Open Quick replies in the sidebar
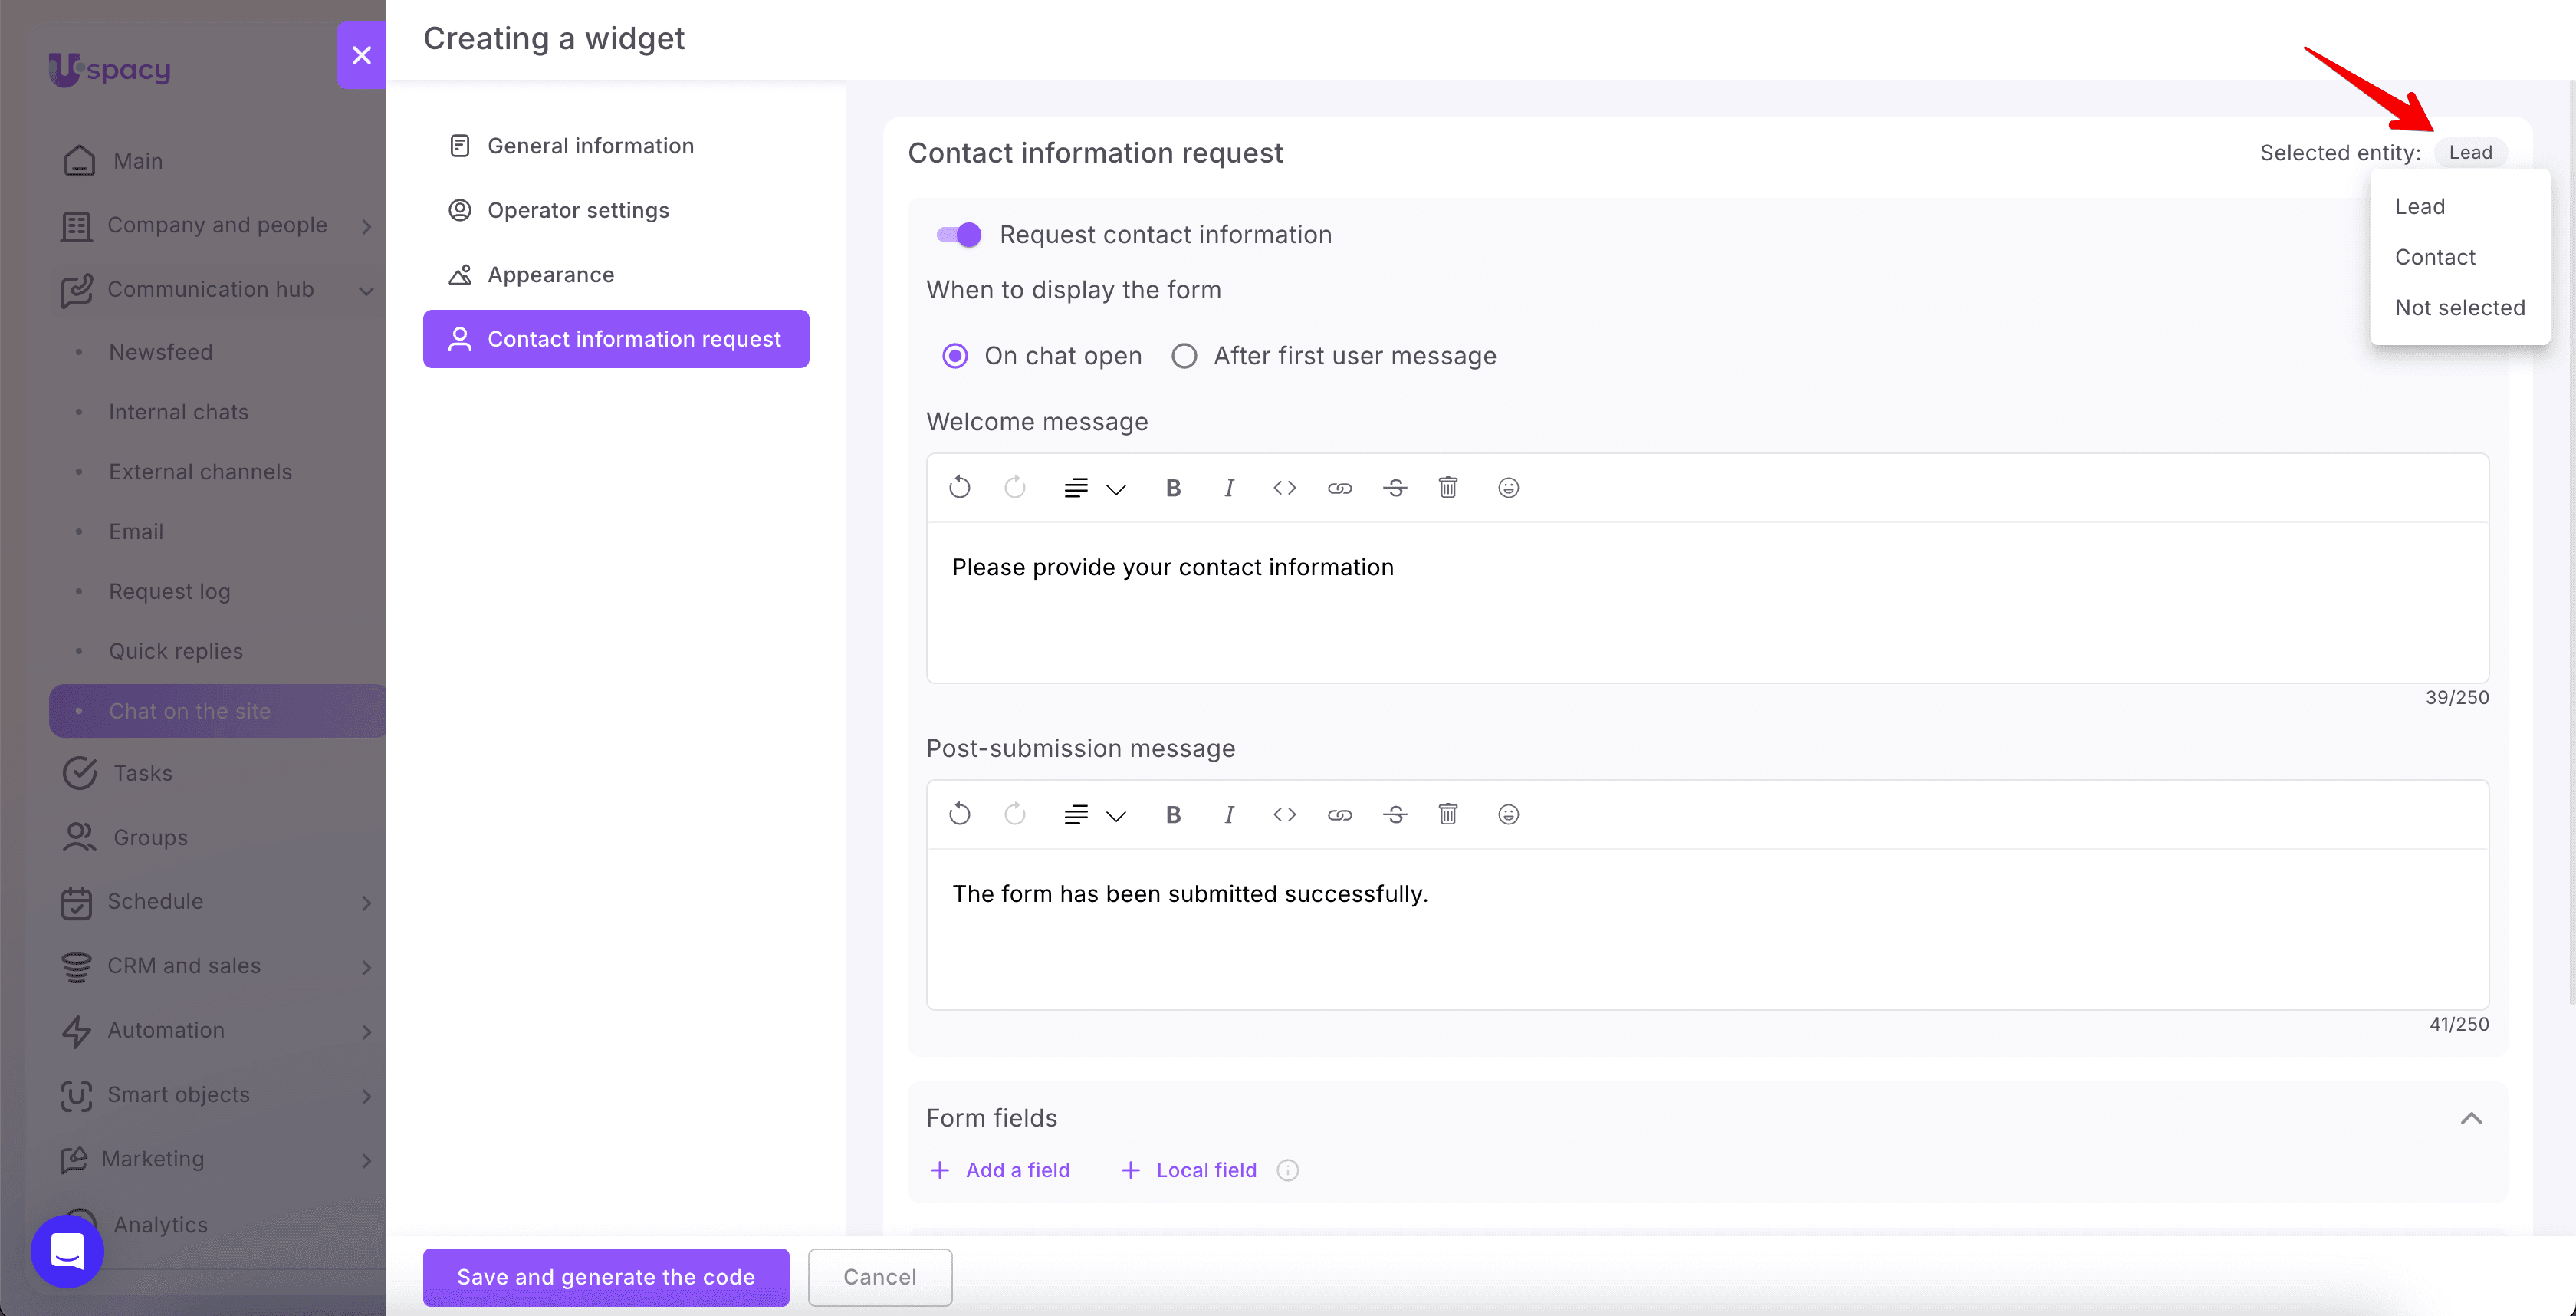 point(176,651)
